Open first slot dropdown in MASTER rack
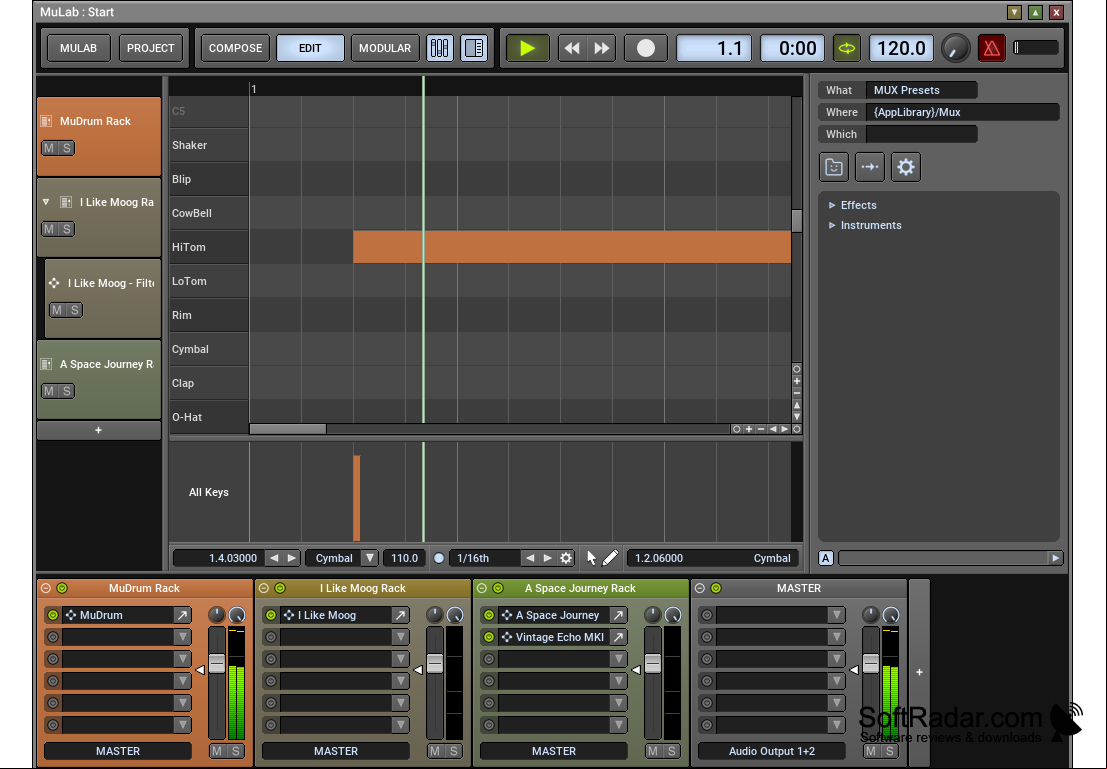Screen dimensions: 1107x769 point(837,615)
